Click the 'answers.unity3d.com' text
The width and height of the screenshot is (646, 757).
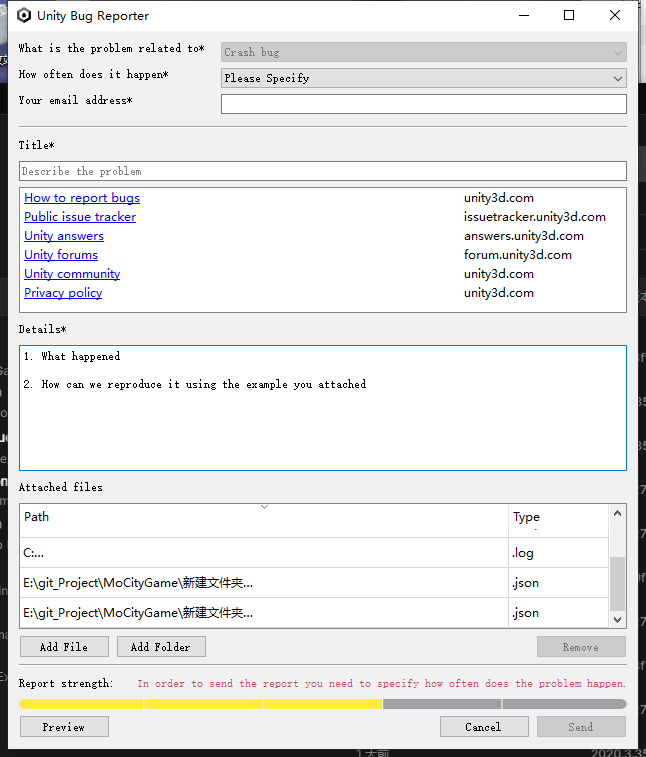click(524, 236)
